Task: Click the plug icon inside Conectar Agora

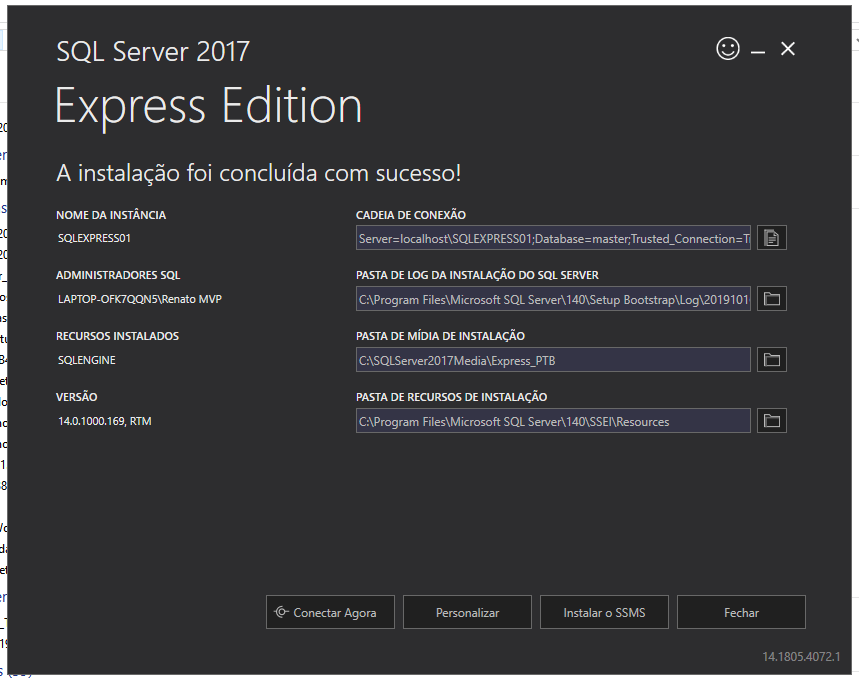Action: point(282,612)
